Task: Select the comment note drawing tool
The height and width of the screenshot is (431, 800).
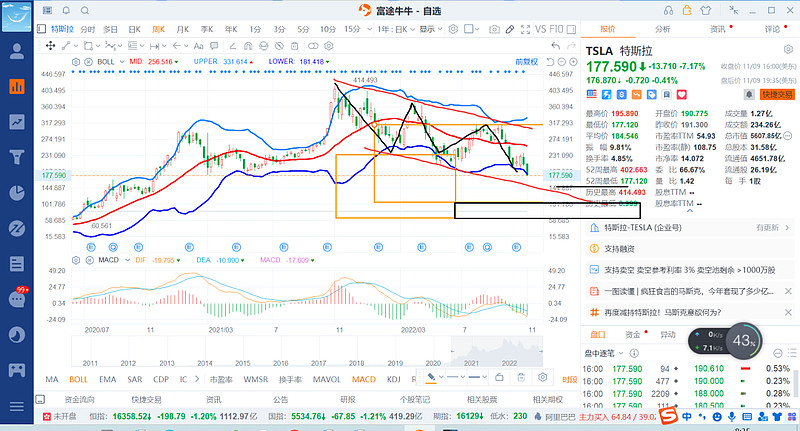Action: coord(214,46)
